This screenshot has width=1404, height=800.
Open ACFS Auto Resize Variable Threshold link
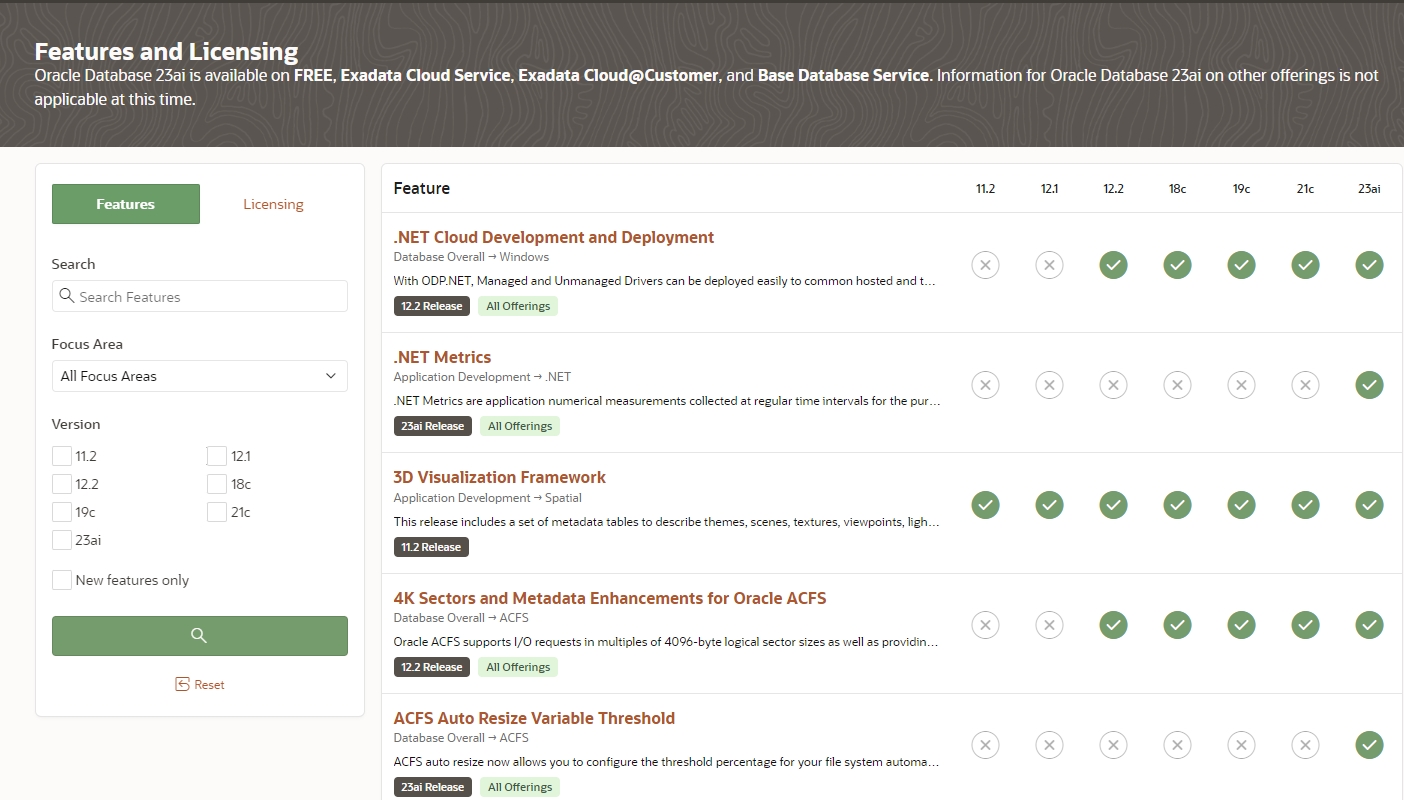(534, 718)
